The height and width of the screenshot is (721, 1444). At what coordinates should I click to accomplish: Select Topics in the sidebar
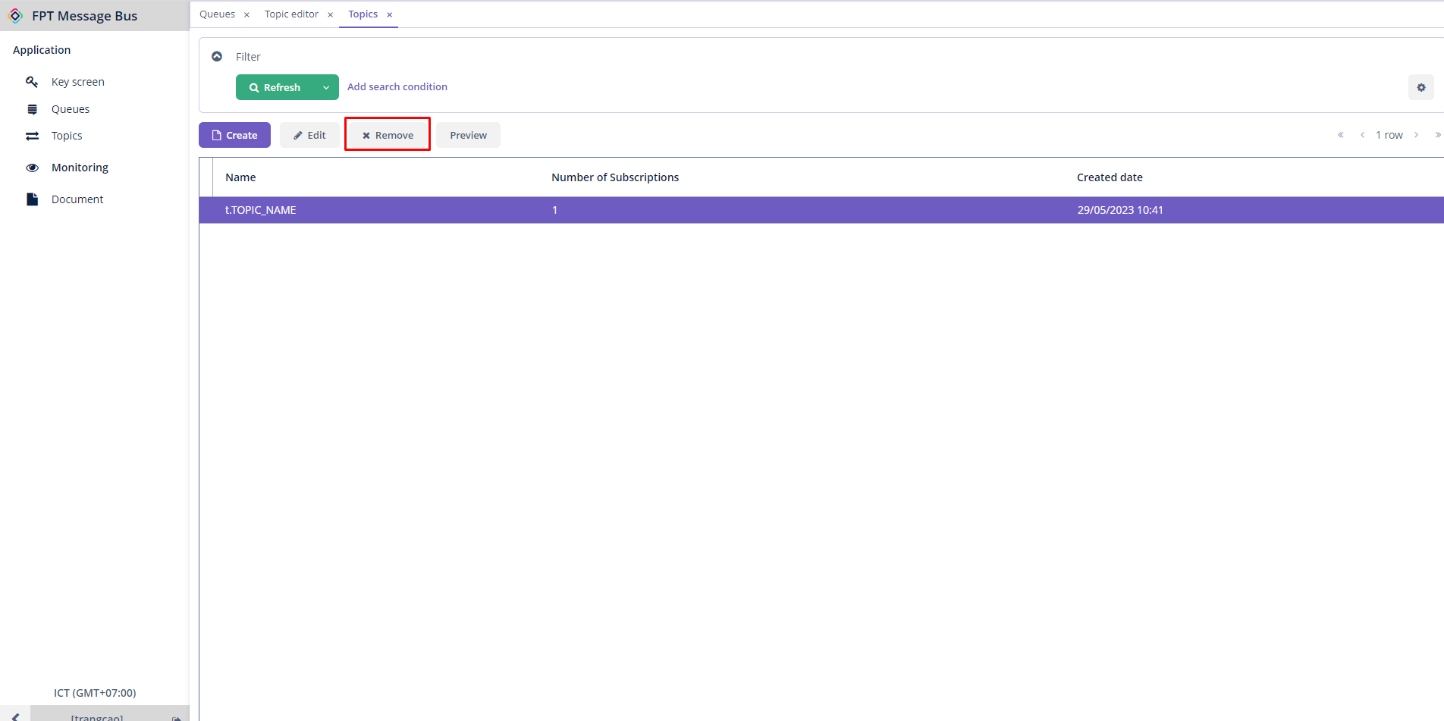[66, 135]
